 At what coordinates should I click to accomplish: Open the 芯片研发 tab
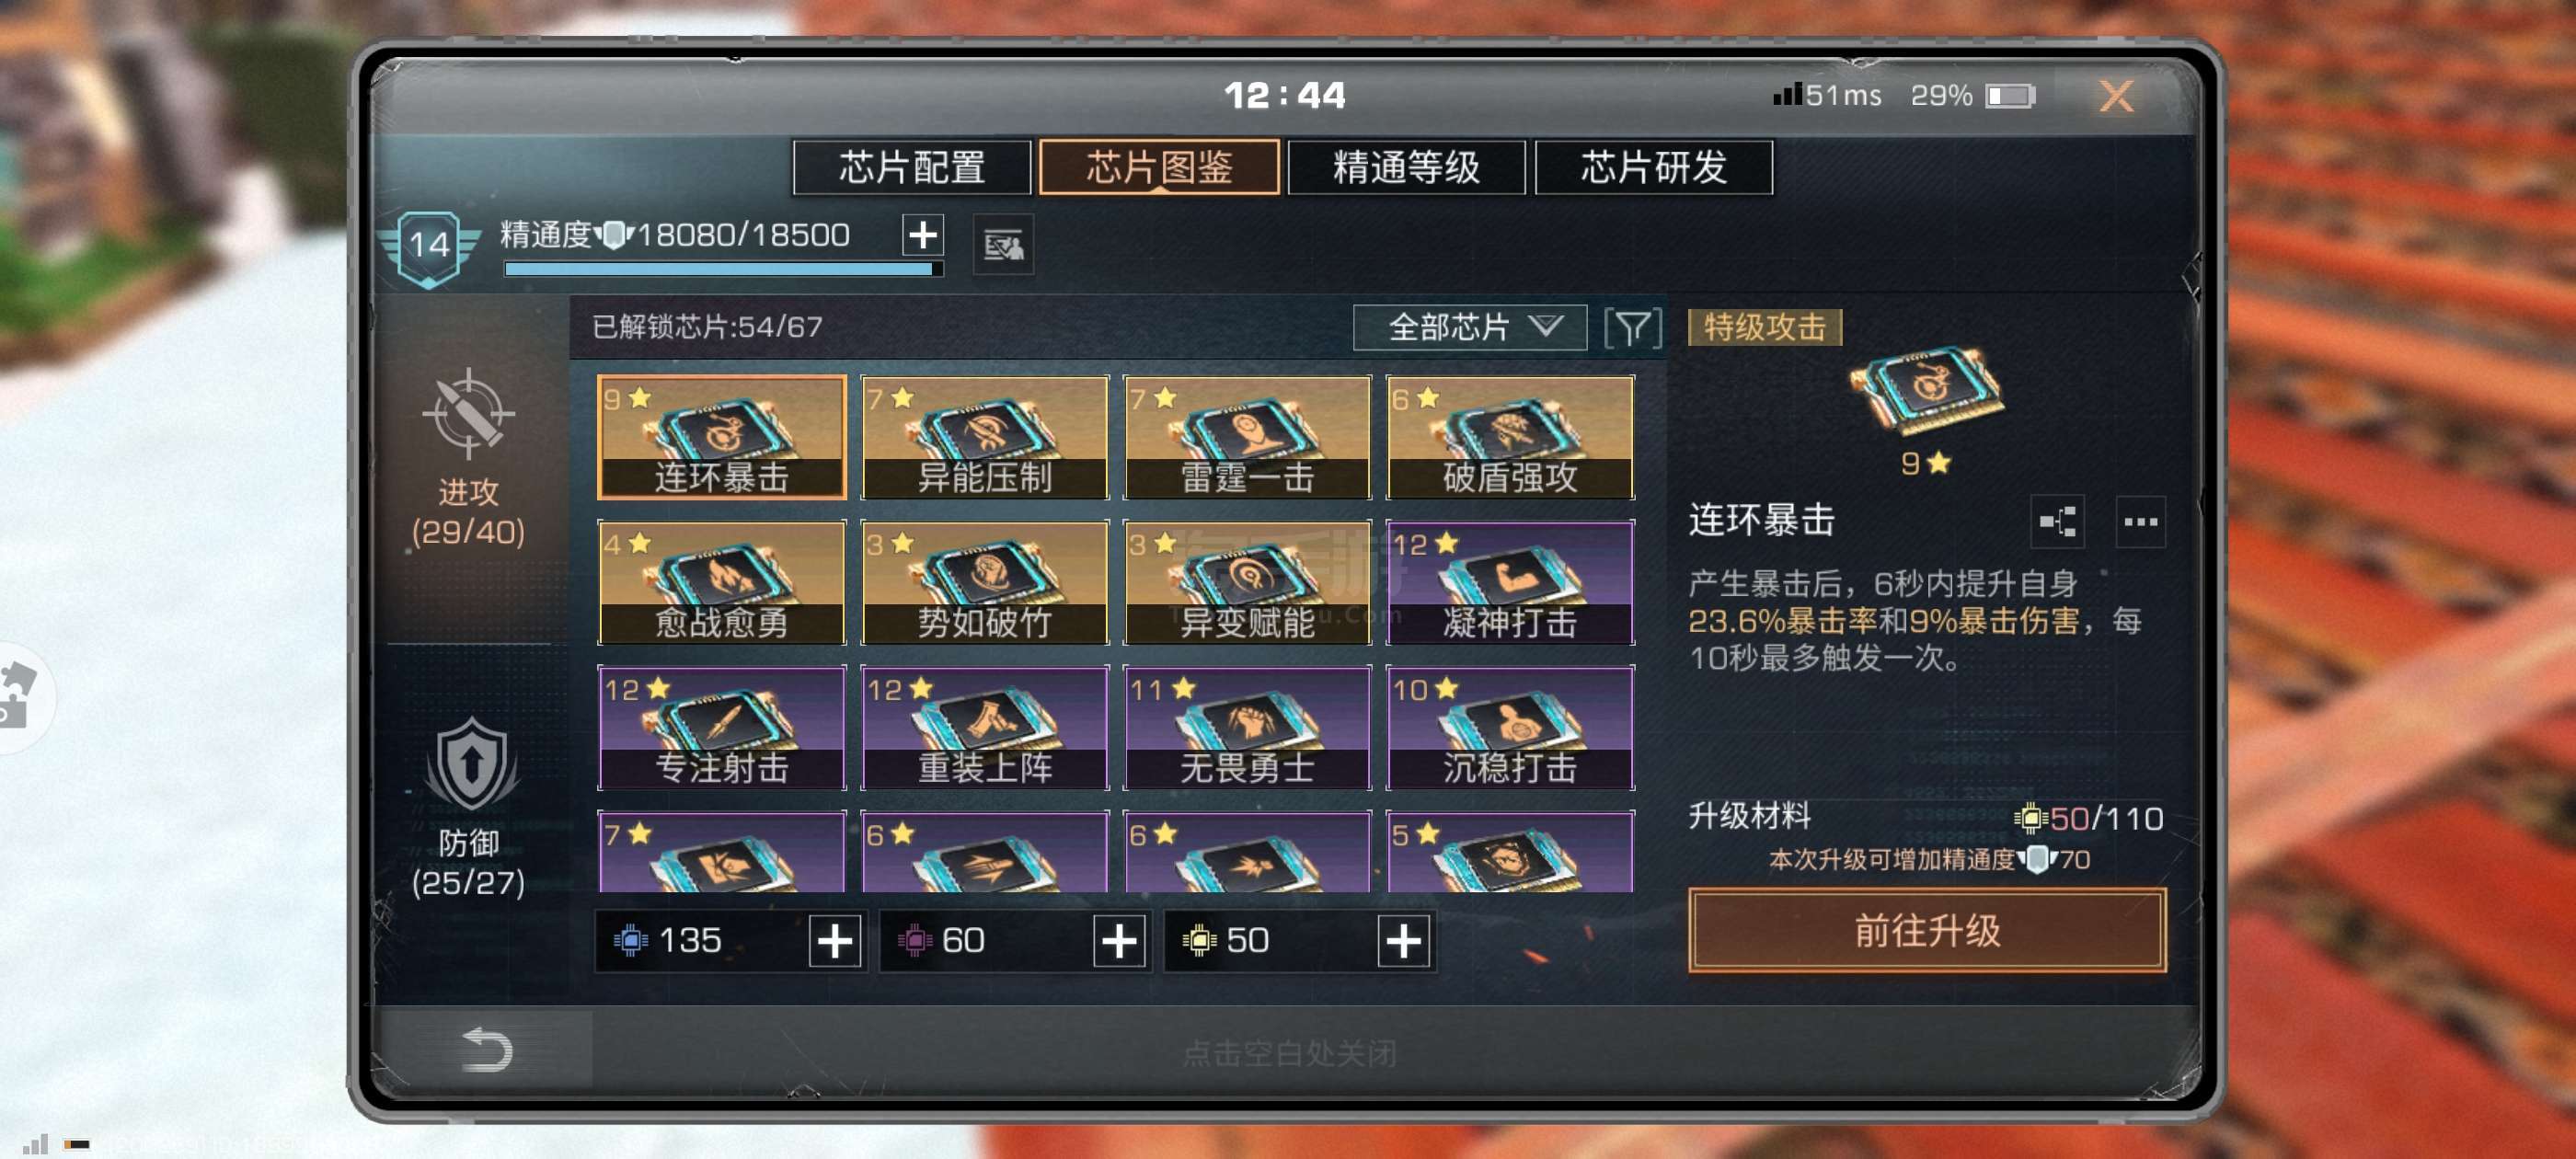(x=1653, y=167)
